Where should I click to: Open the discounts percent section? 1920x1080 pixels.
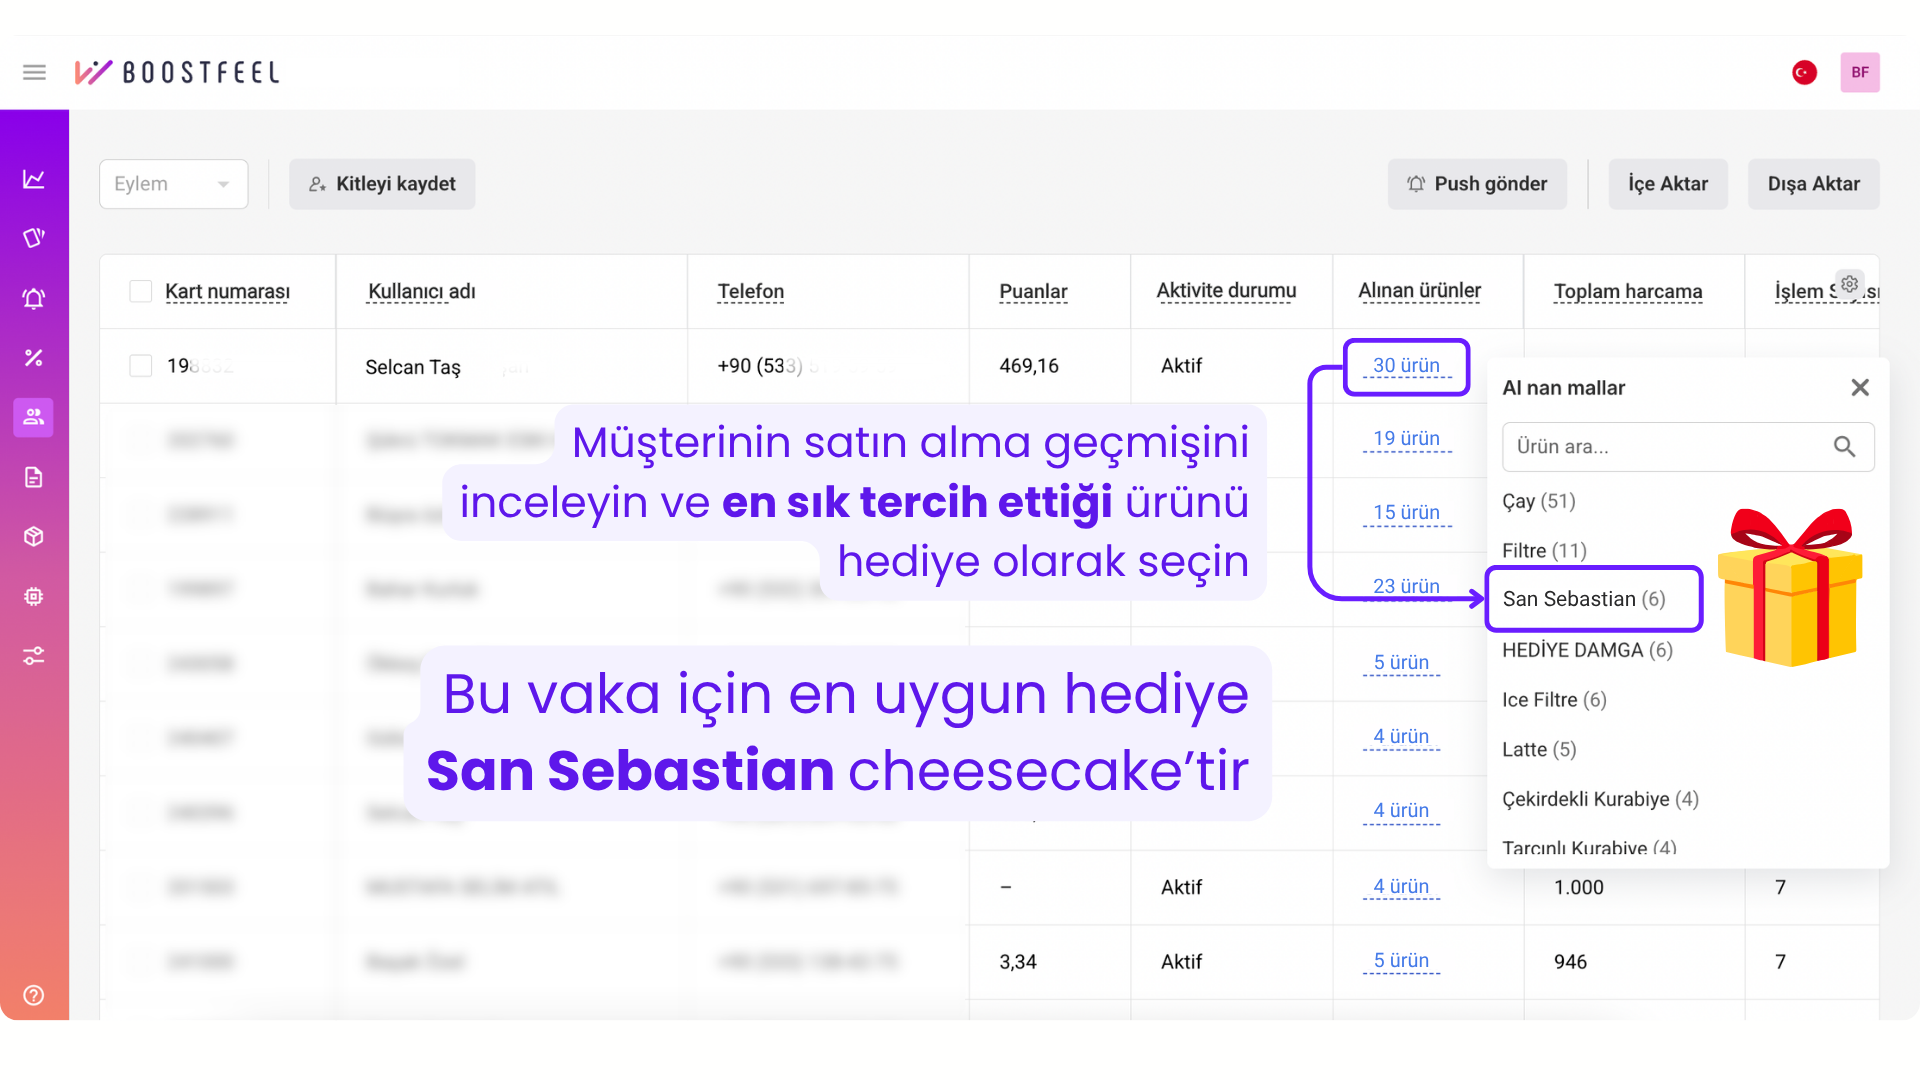(33, 357)
